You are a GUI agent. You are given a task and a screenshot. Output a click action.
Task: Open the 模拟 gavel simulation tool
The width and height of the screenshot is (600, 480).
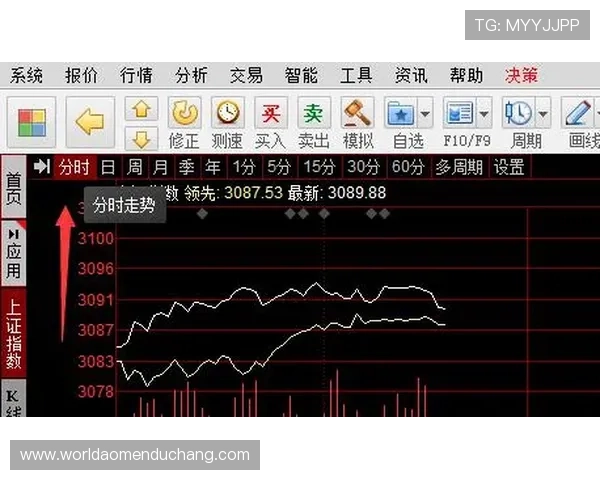[357, 113]
